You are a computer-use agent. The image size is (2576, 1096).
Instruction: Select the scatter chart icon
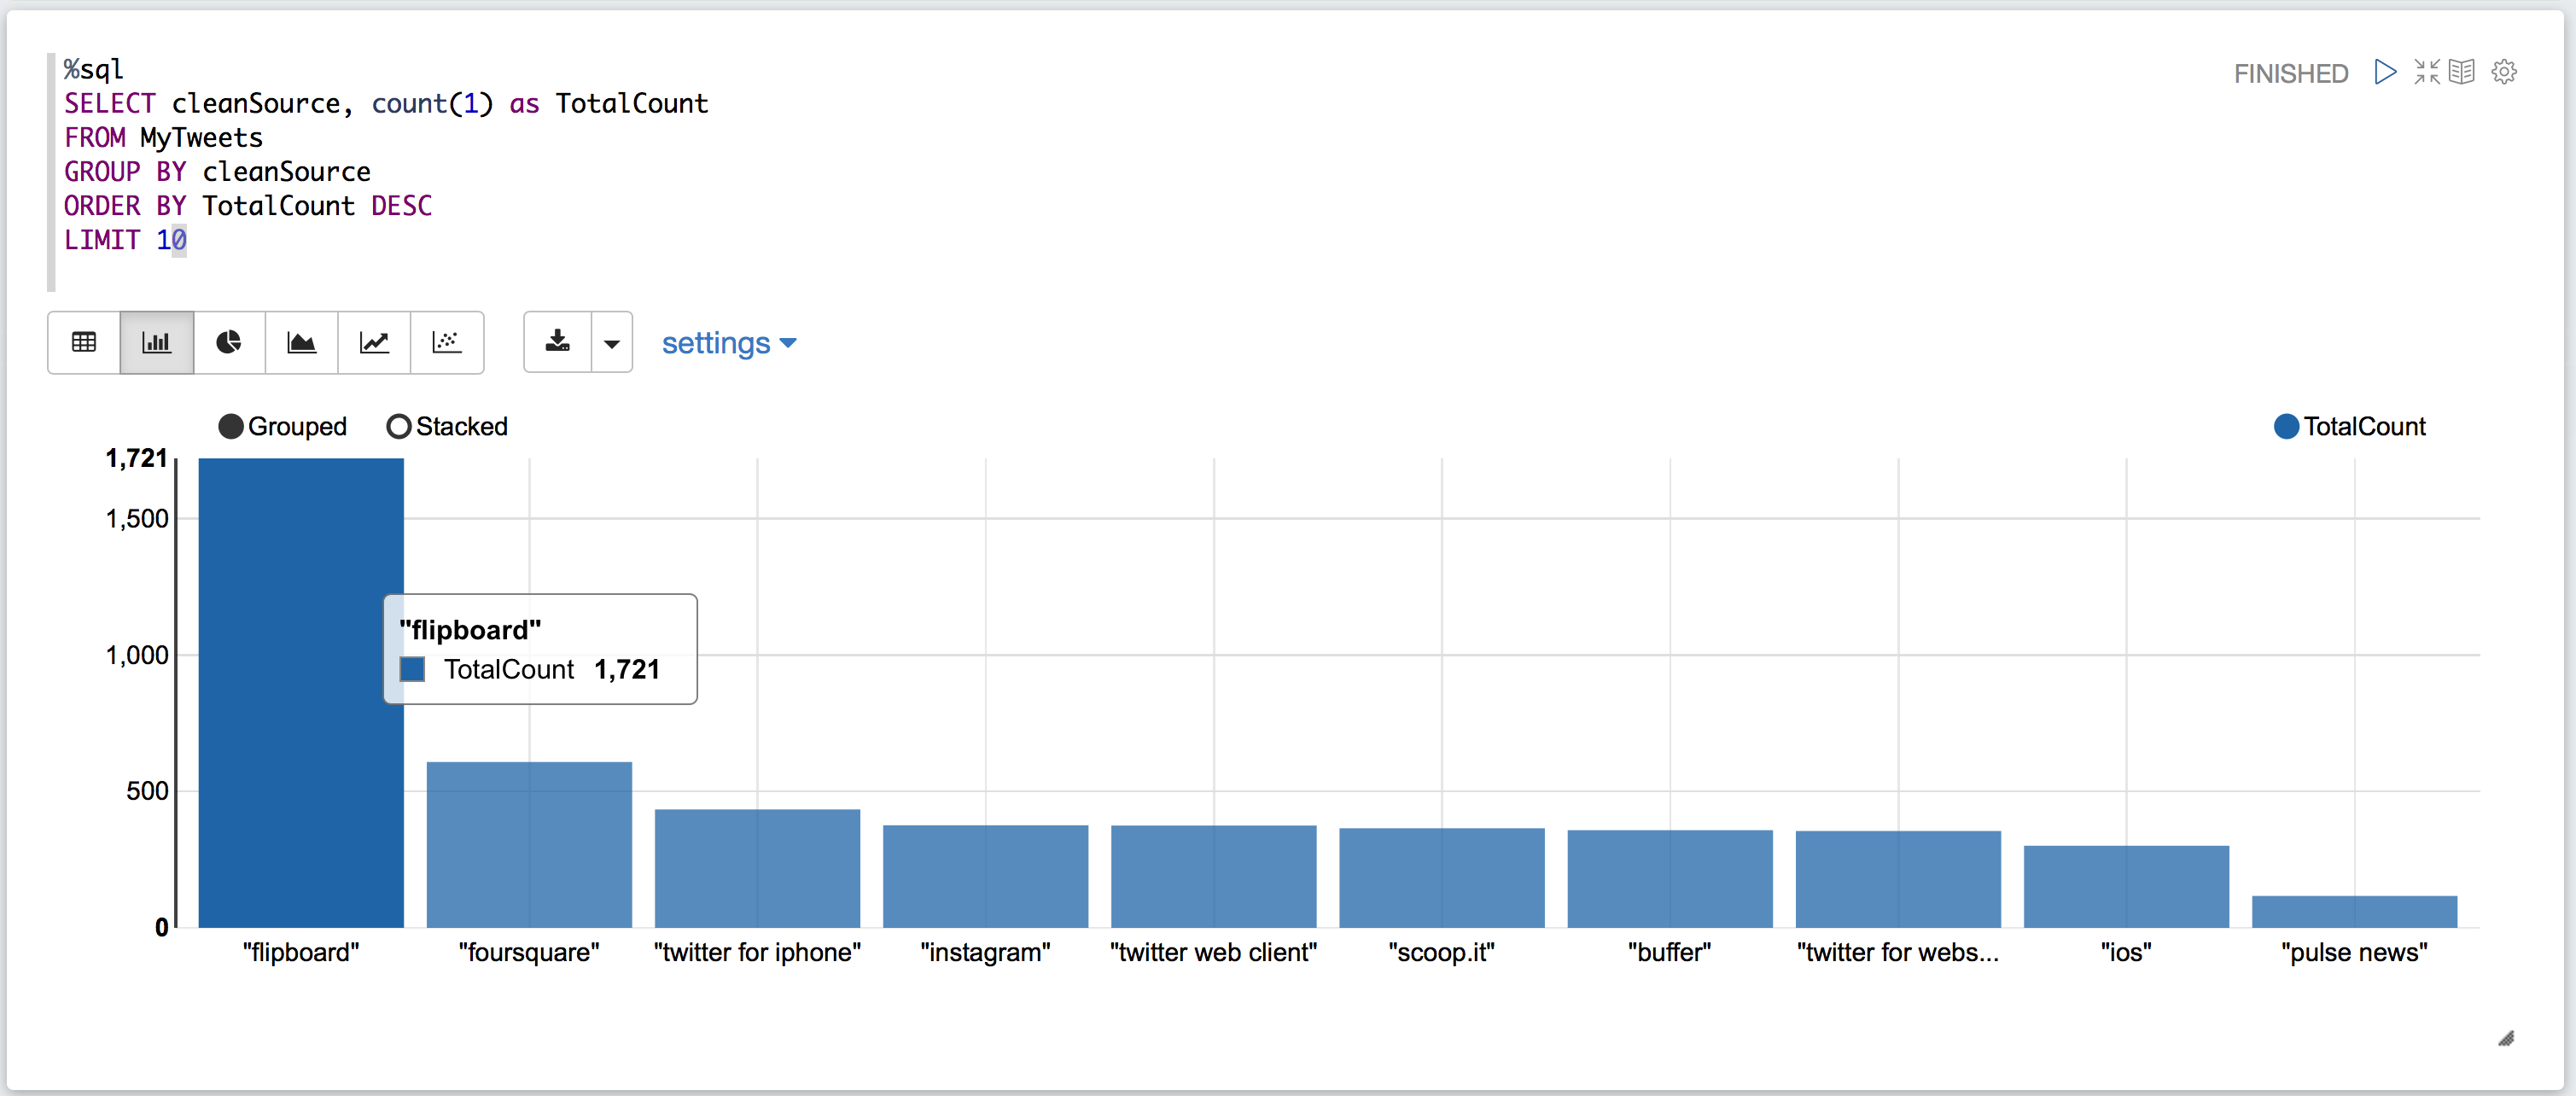[x=446, y=343]
